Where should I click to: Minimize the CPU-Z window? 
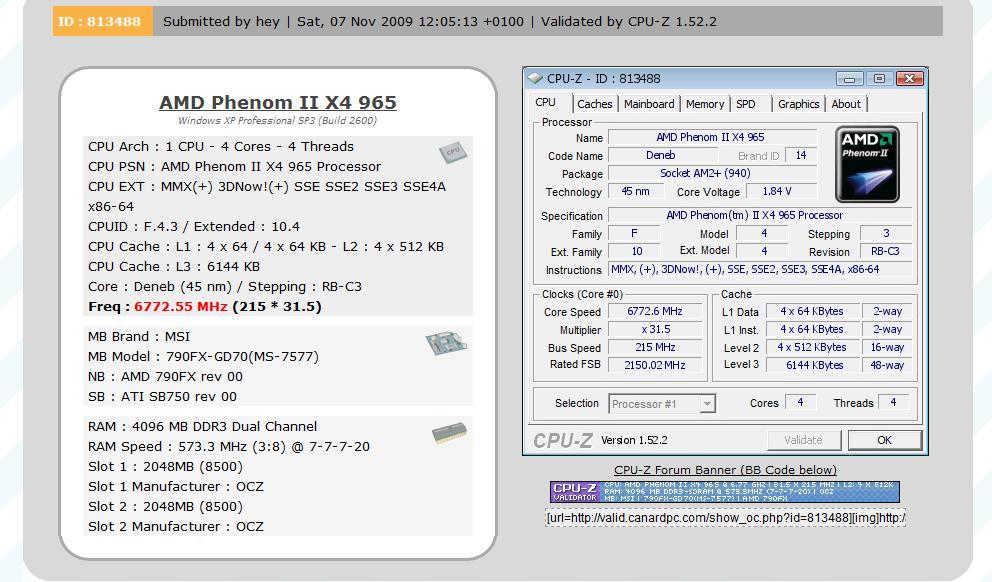pyautogui.click(x=850, y=78)
